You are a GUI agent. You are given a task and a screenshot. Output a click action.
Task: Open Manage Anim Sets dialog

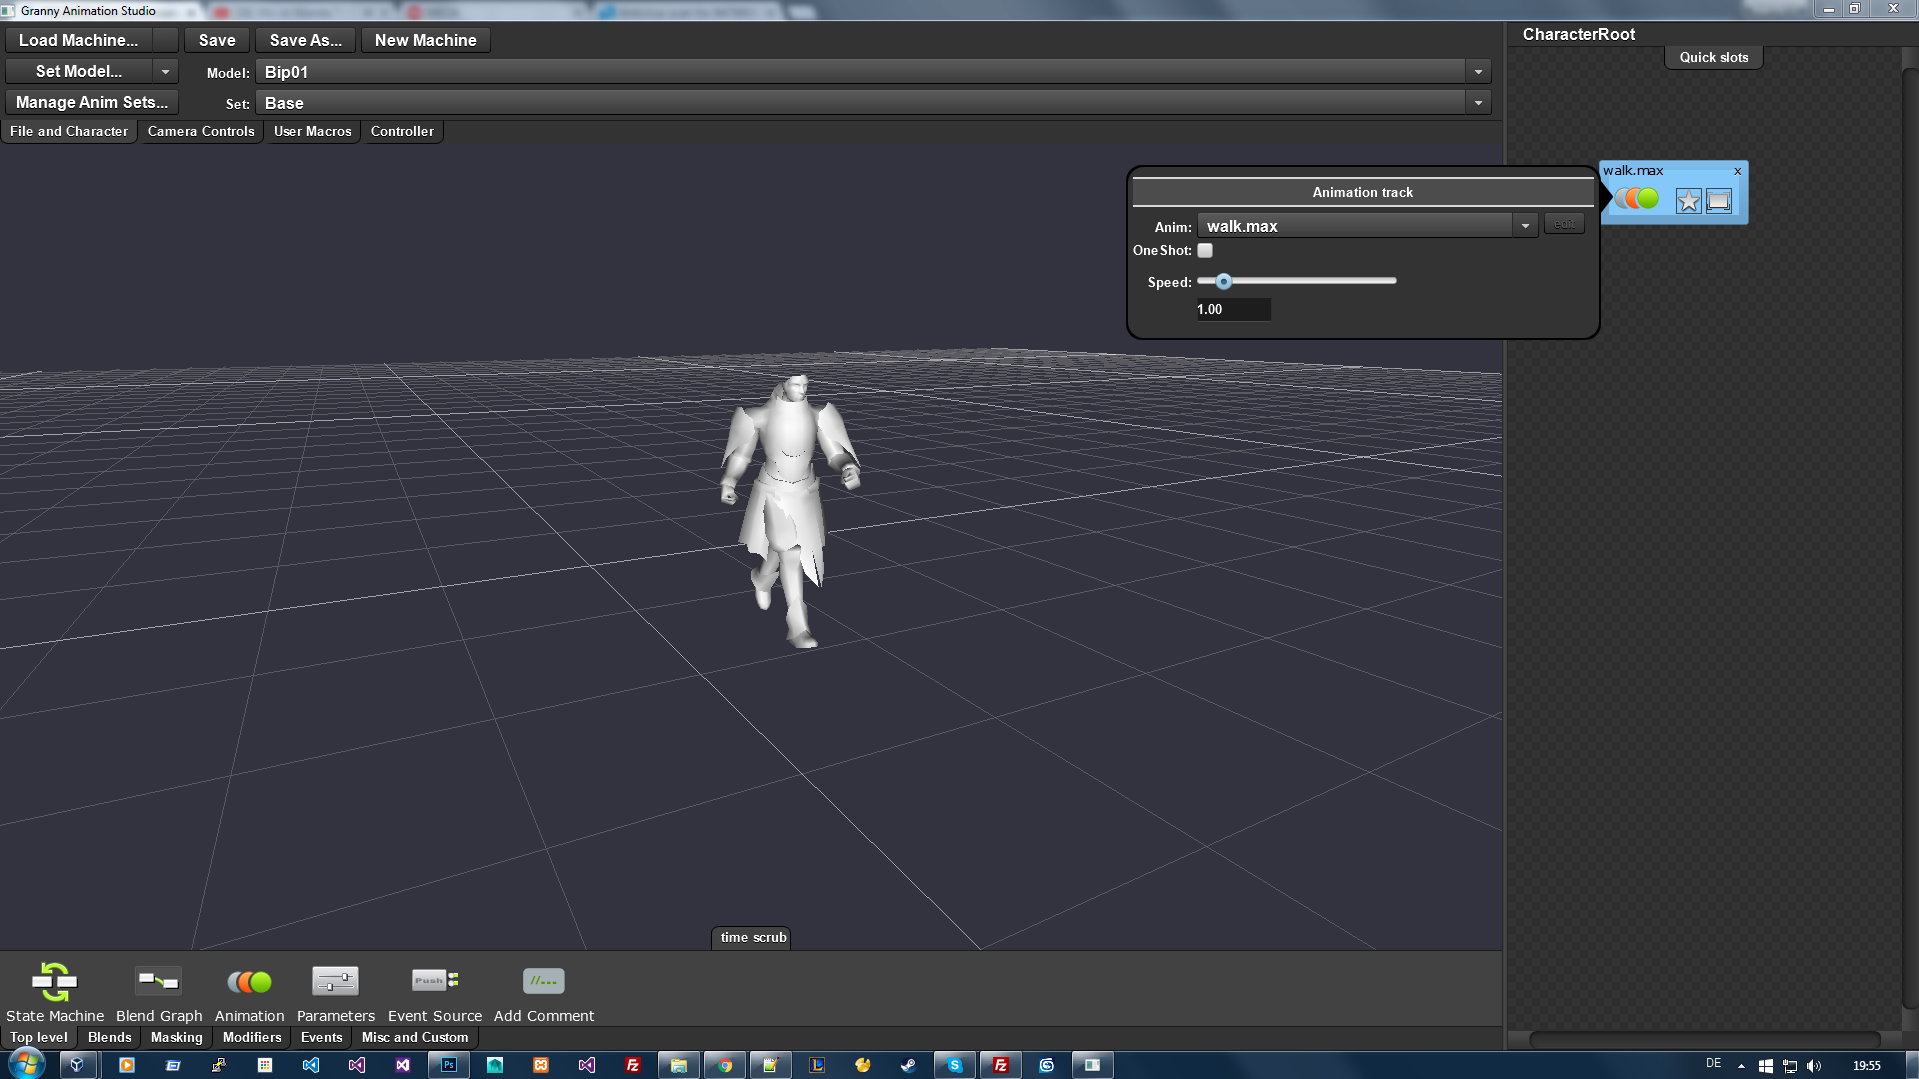[x=91, y=102]
